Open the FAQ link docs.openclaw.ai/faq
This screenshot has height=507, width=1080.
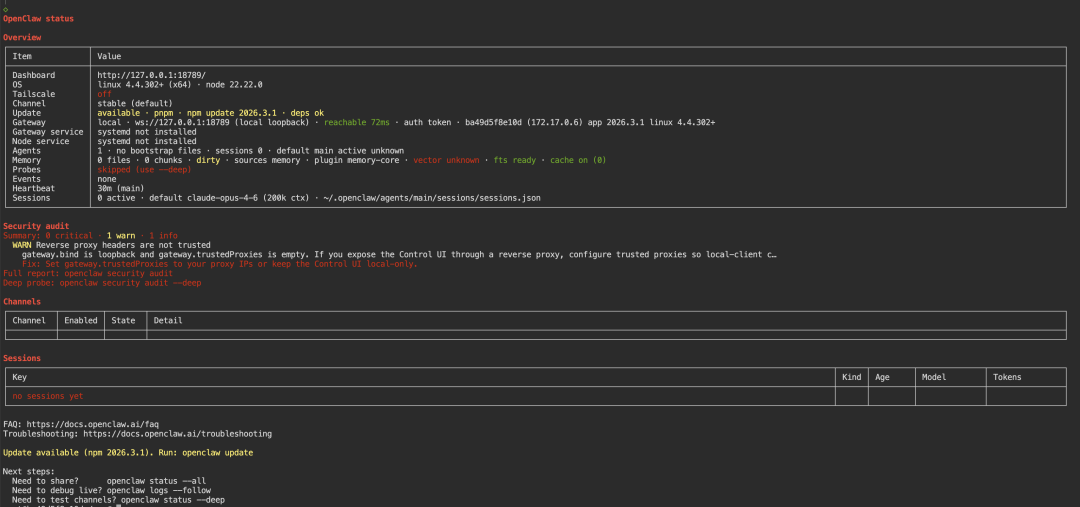click(93, 424)
